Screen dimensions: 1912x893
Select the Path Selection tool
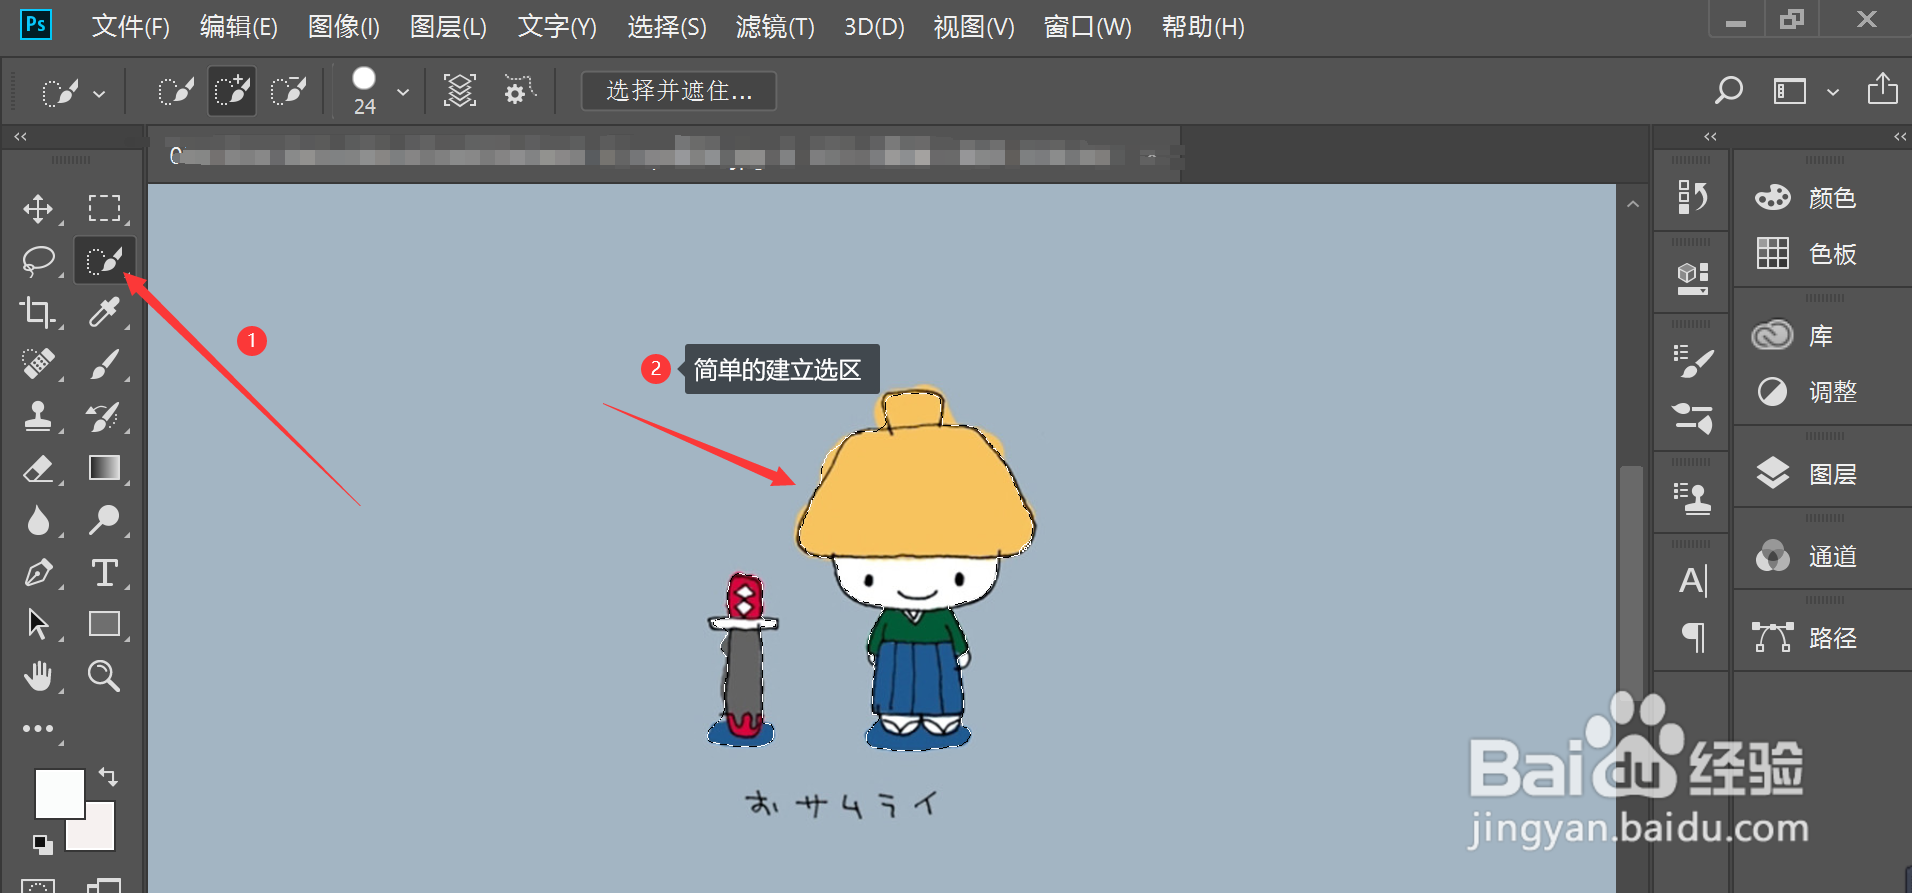coord(38,624)
